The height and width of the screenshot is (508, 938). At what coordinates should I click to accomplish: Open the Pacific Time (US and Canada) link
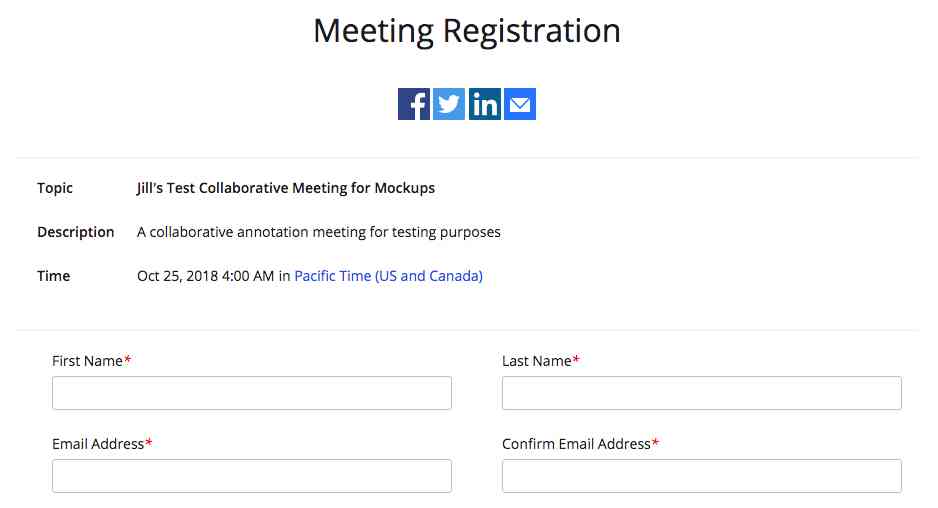(388, 276)
